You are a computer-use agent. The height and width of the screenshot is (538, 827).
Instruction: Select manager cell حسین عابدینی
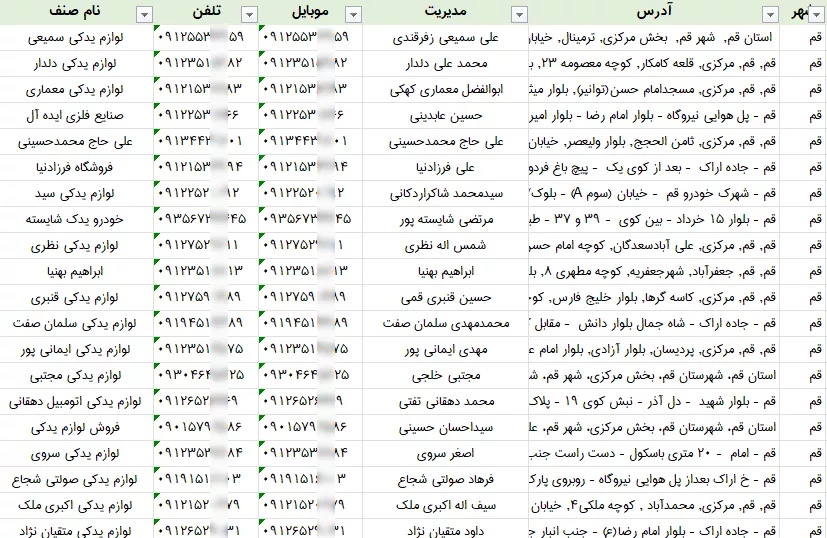pyautogui.click(x=446, y=116)
